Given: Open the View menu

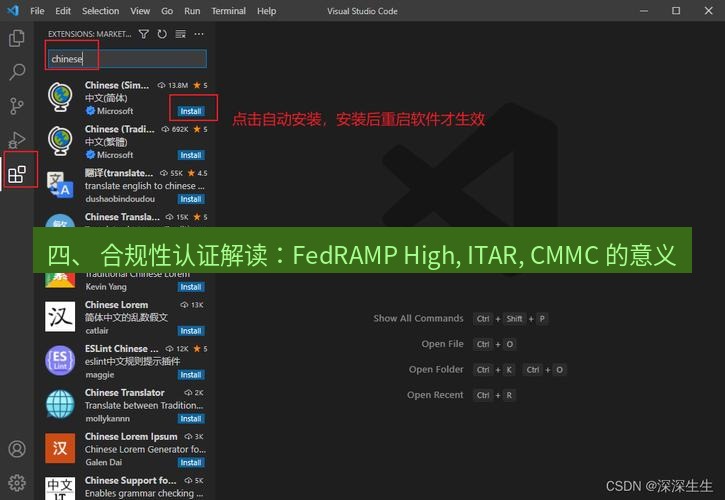Looking at the screenshot, I should click(140, 11).
